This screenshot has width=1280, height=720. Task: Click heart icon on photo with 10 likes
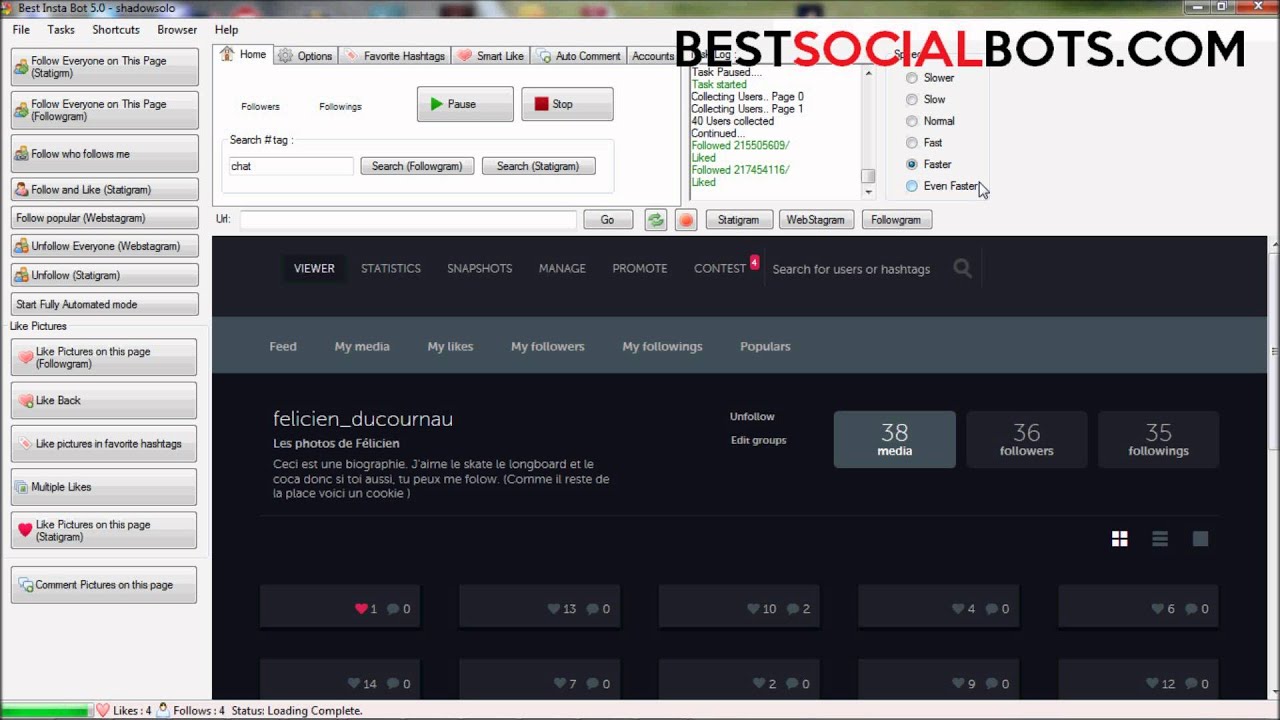coord(753,608)
